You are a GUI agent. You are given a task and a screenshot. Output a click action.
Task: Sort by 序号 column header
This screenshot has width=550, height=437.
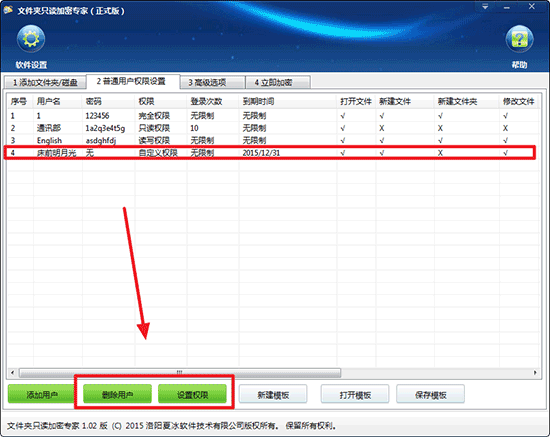tap(20, 101)
